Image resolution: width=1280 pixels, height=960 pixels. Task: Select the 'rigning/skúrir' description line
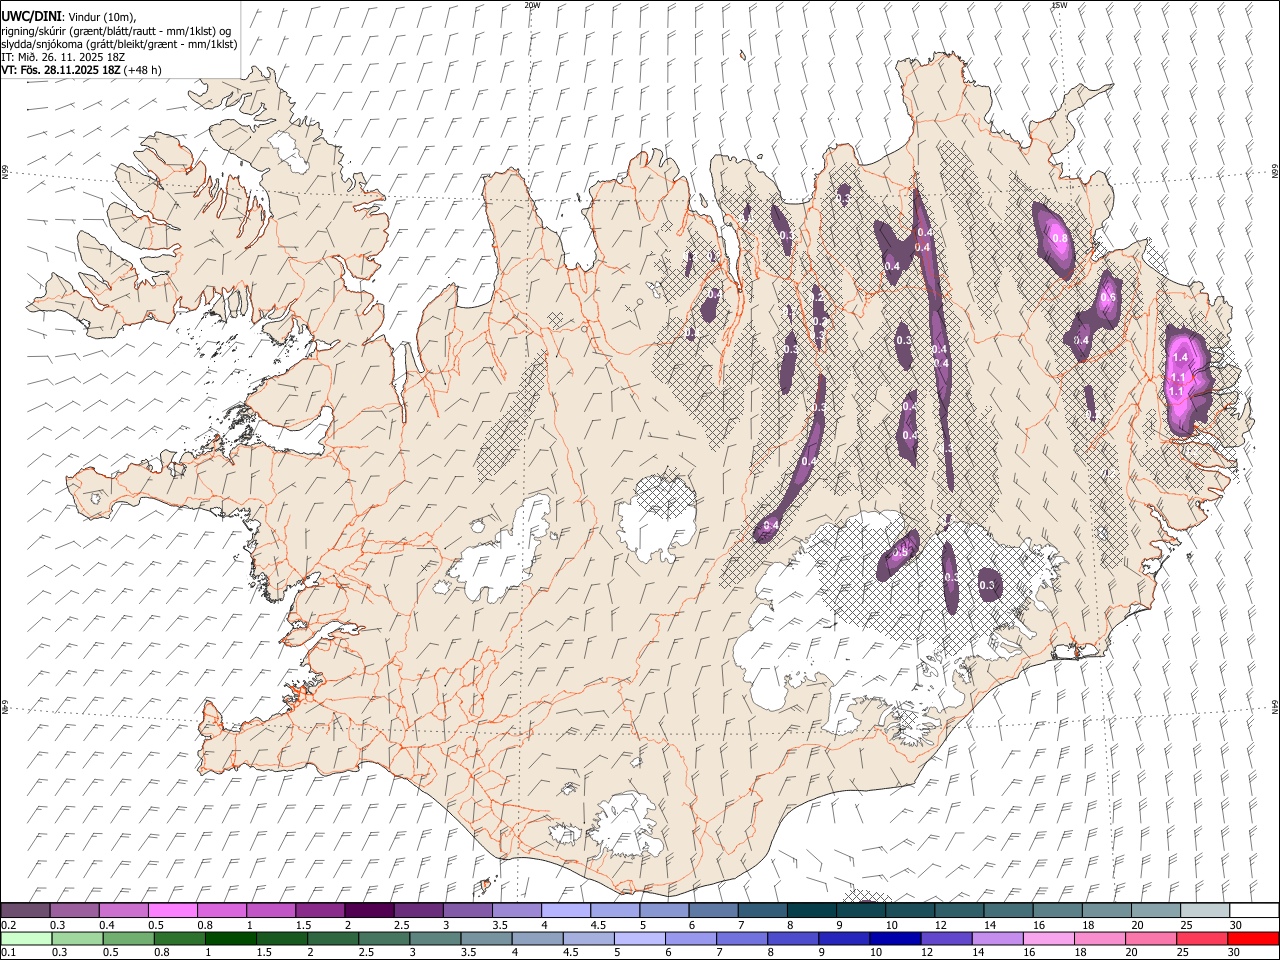[116, 31]
